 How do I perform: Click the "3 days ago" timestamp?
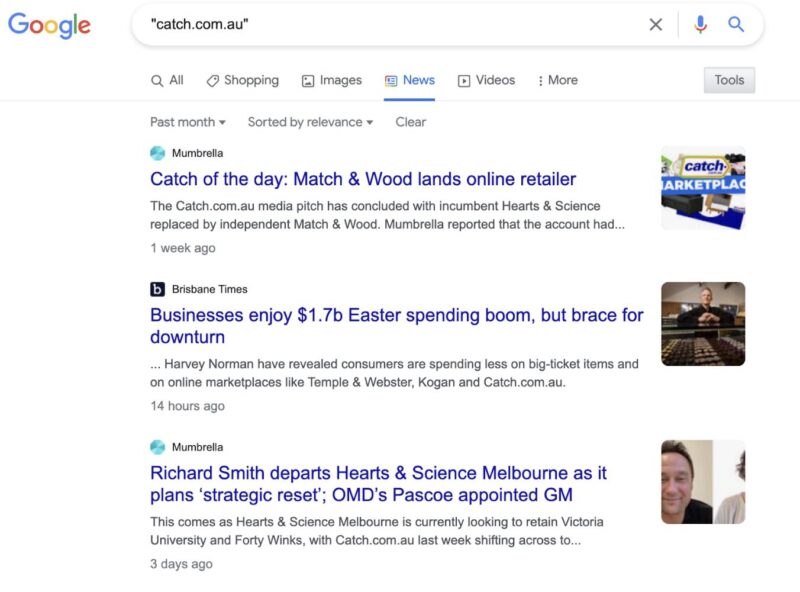(181, 564)
